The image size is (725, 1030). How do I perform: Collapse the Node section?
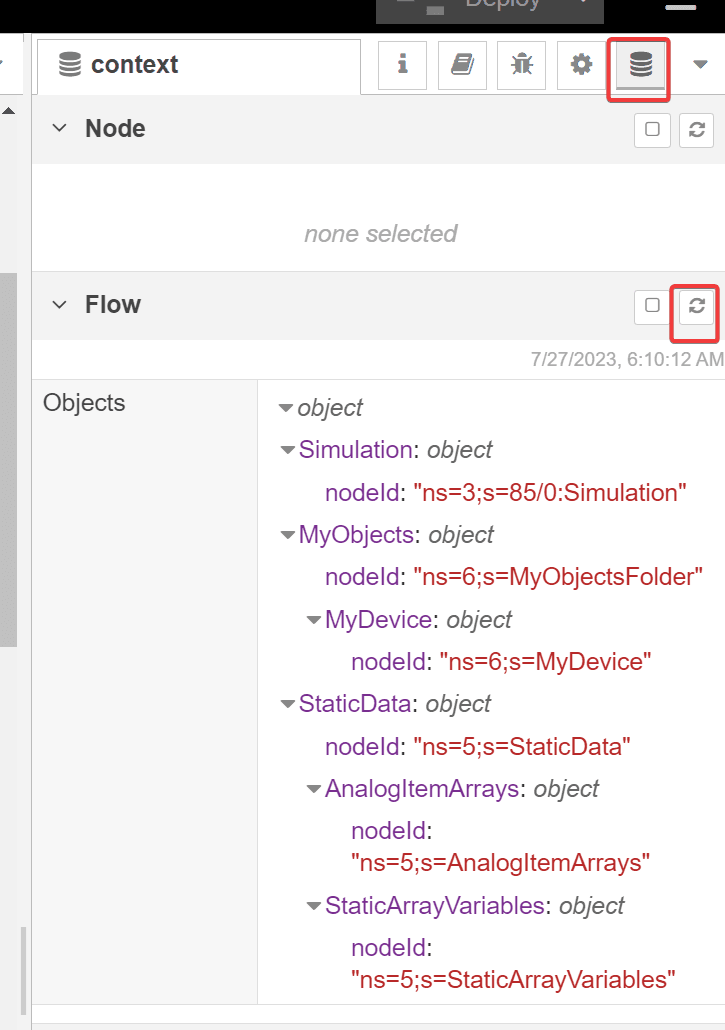[x=58, y=128]
